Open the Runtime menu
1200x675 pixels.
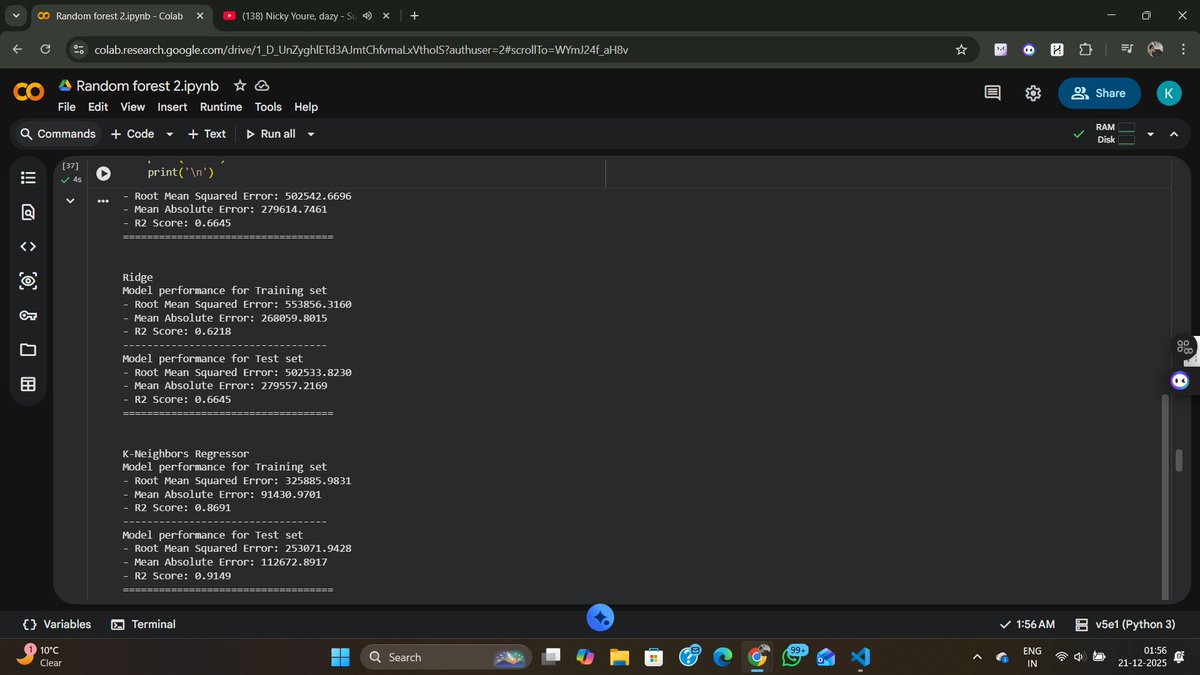[x=221, y=107]
